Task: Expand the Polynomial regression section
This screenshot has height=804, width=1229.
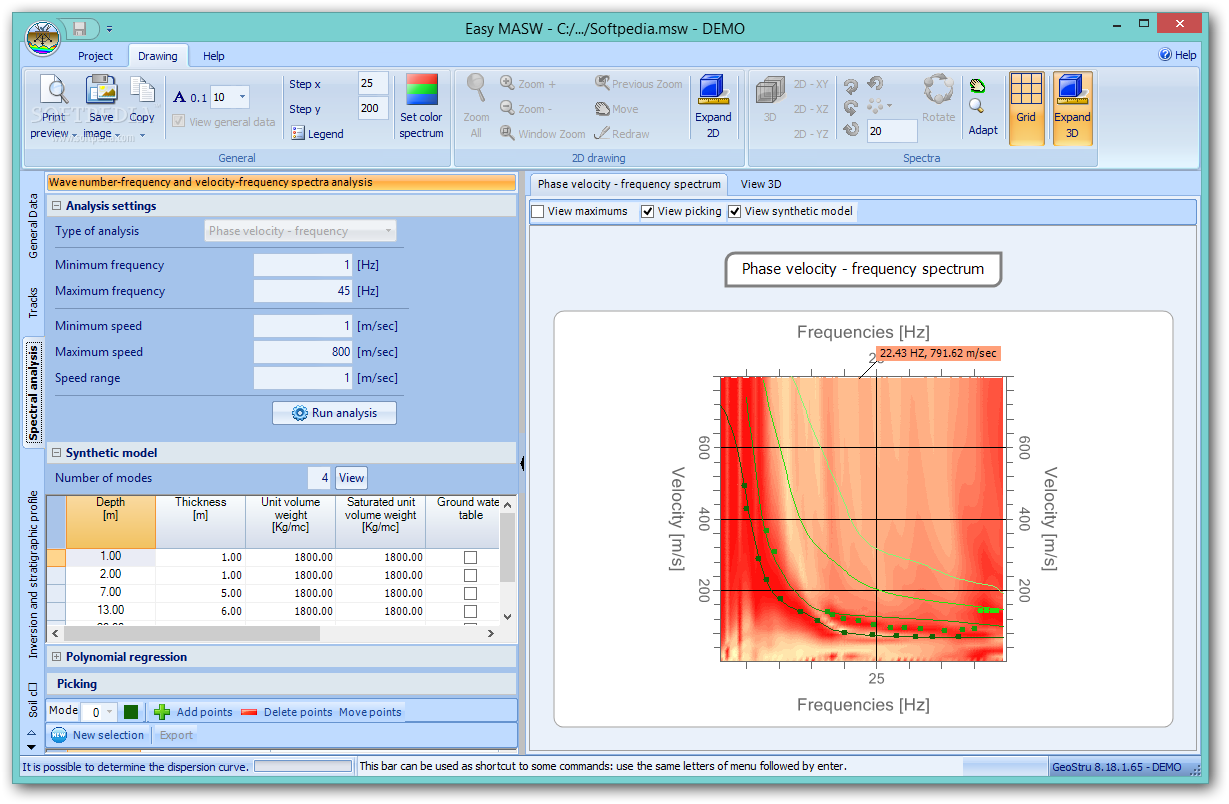Action: click(x=57, y=657)
